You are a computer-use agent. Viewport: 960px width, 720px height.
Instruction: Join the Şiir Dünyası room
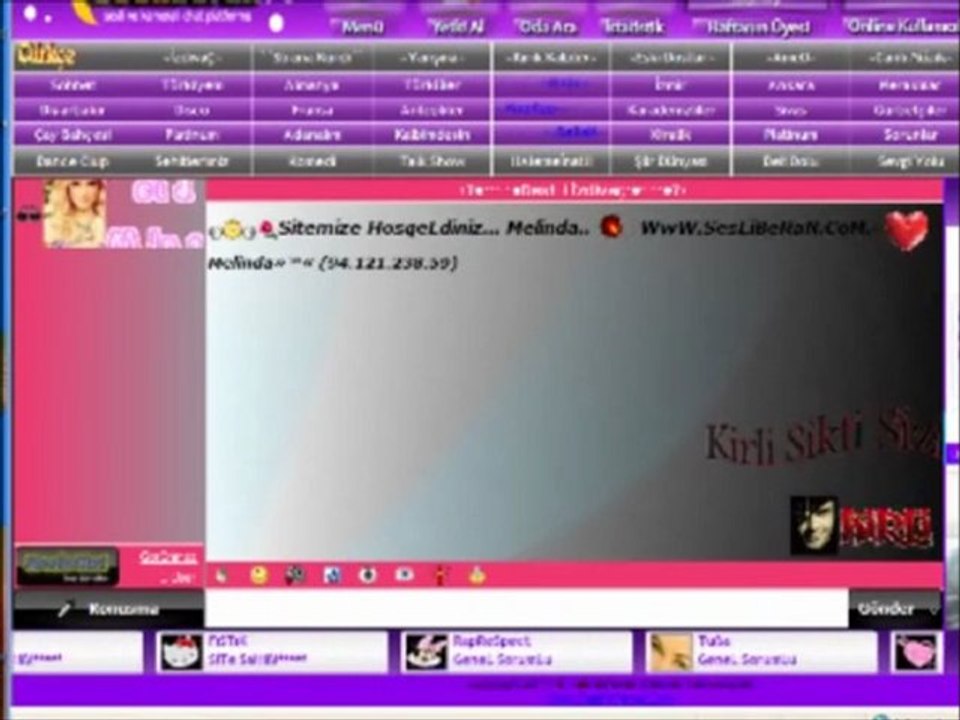click(670, 162)
